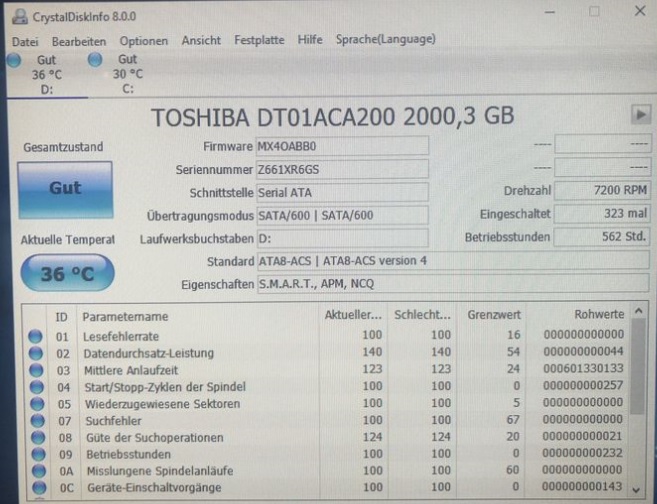Click status orb for Start/Stopp-Zyklen row

36,387
